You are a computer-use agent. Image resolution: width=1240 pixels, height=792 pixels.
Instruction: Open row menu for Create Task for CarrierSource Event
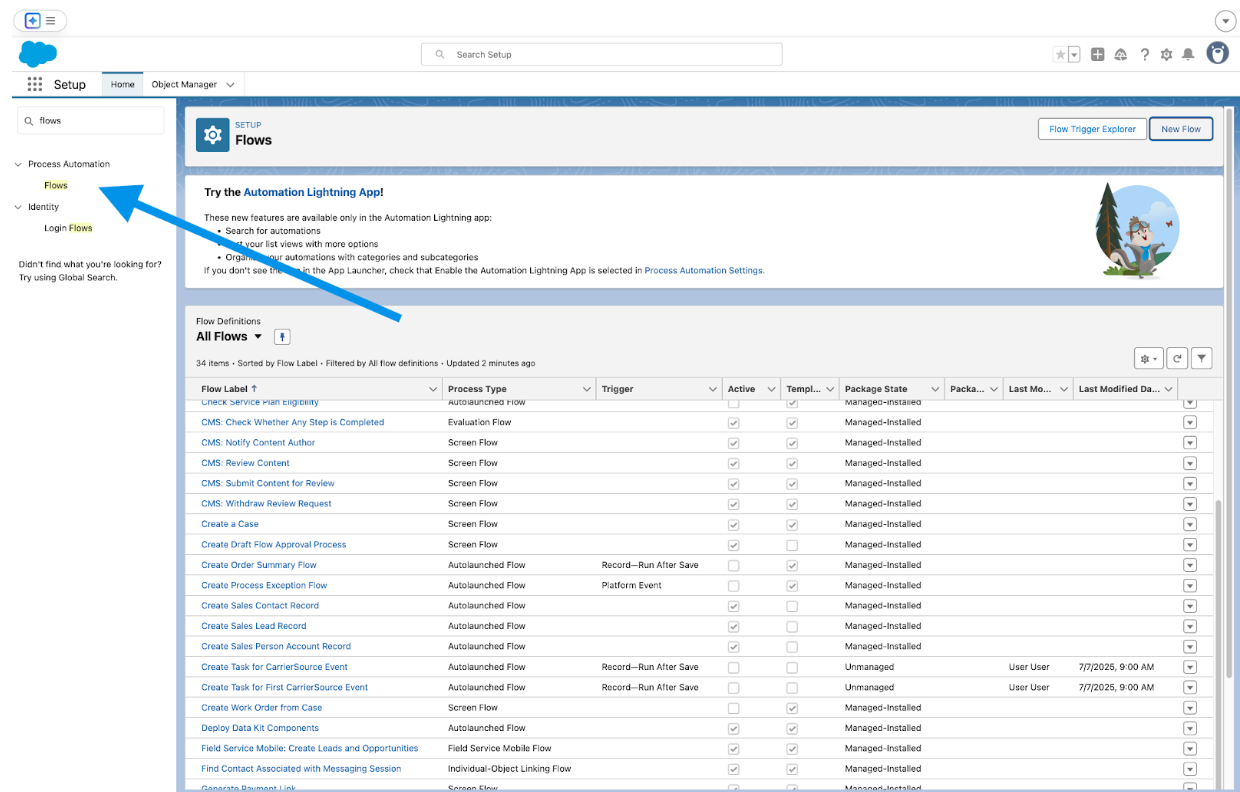point(1190,667)
